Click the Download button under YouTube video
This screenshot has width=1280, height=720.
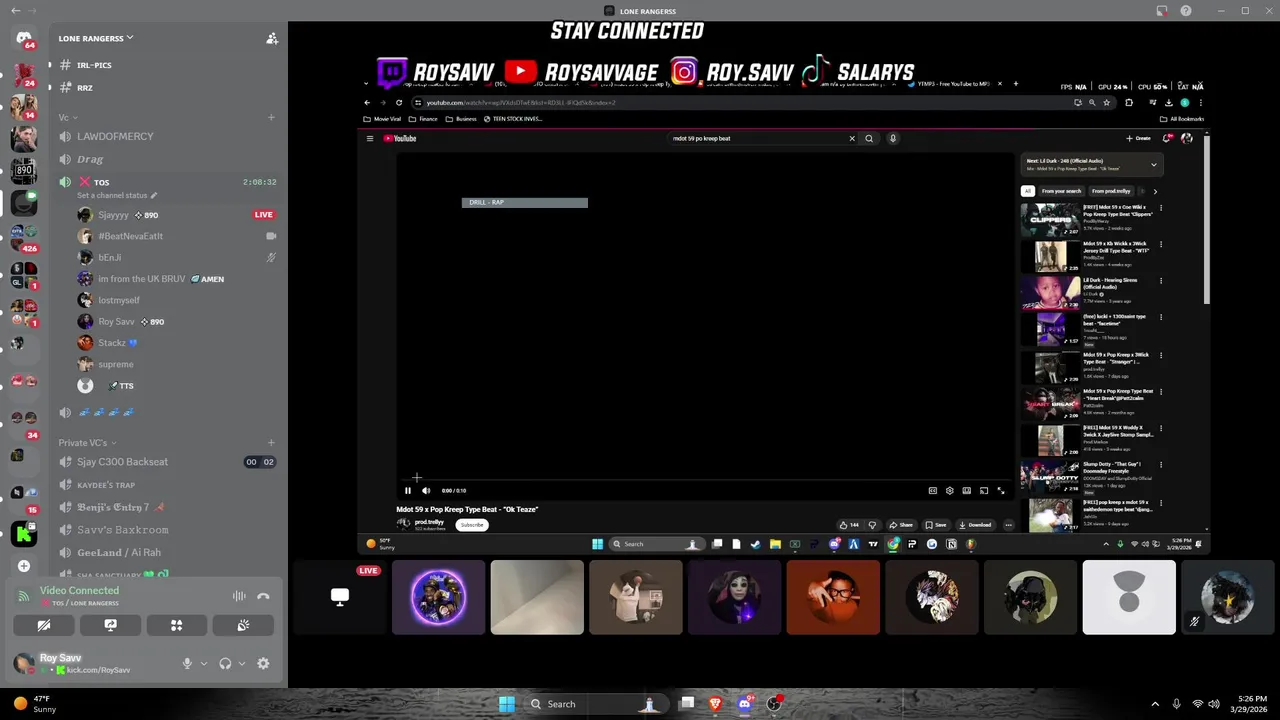(x=975, y=525)
